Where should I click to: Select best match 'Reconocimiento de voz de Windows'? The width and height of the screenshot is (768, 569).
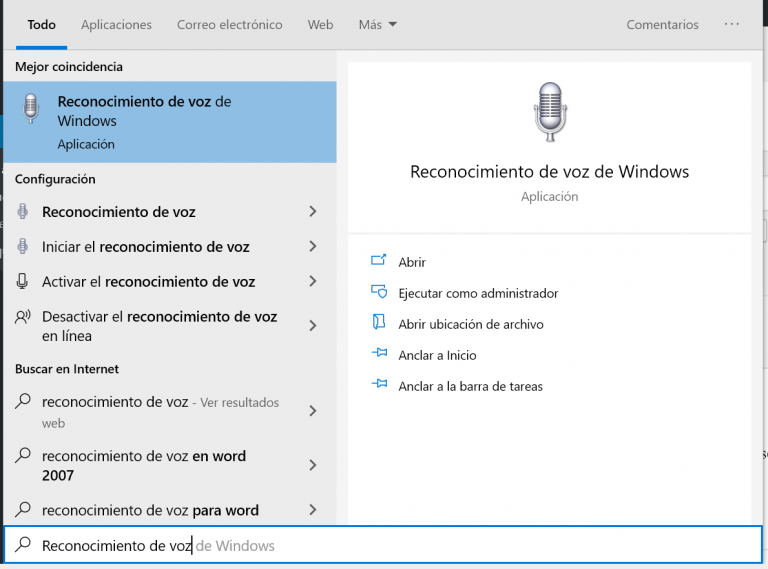point(169,122)
